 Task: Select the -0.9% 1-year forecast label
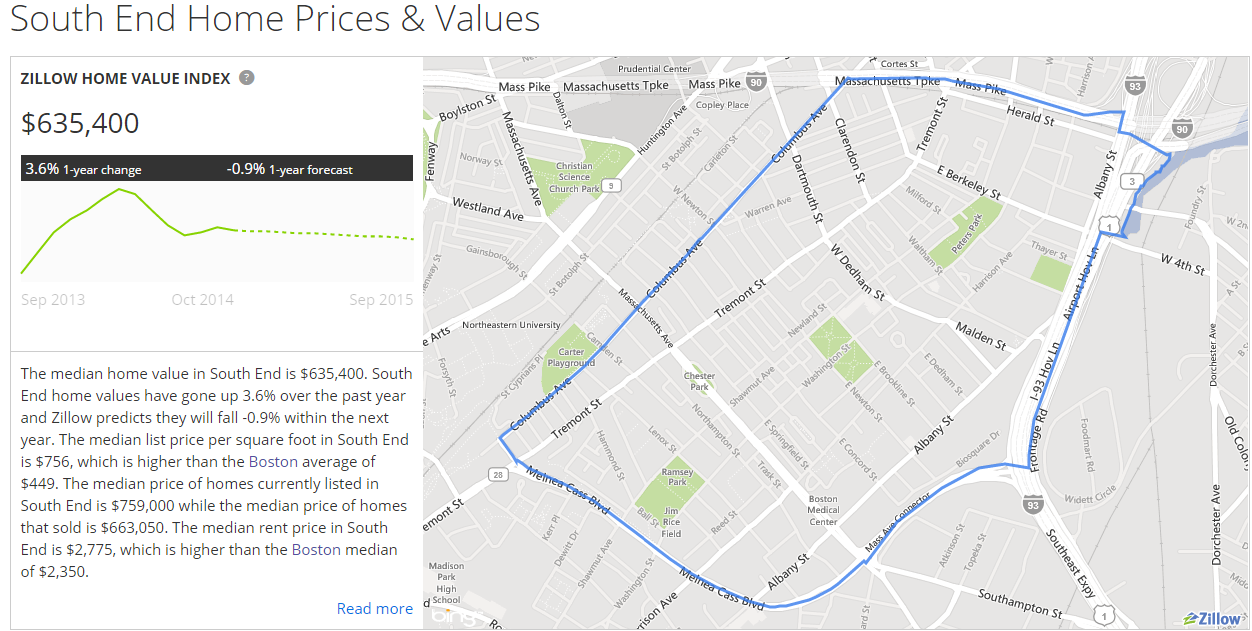coord(290,169)
